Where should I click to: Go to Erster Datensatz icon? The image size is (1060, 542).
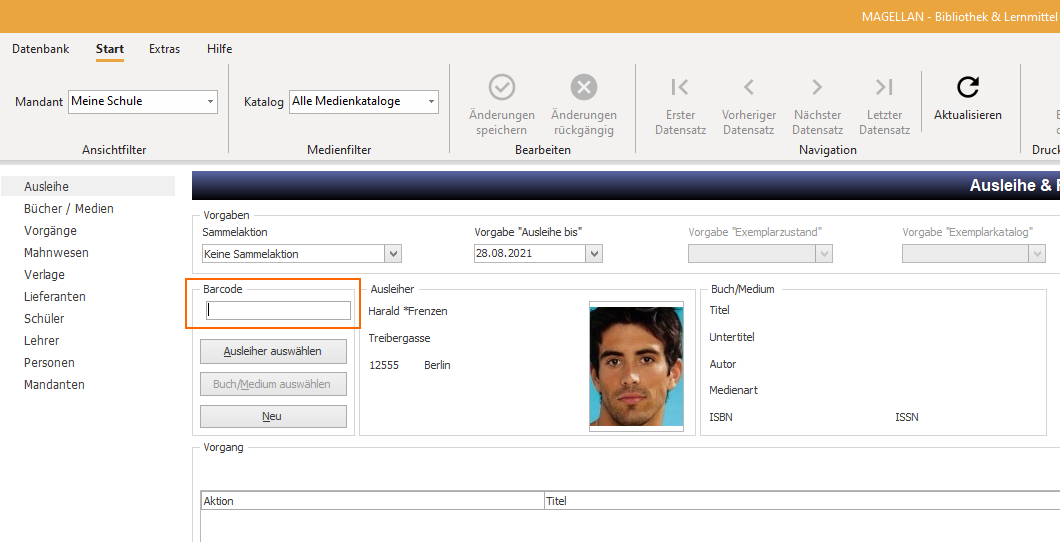680,87
